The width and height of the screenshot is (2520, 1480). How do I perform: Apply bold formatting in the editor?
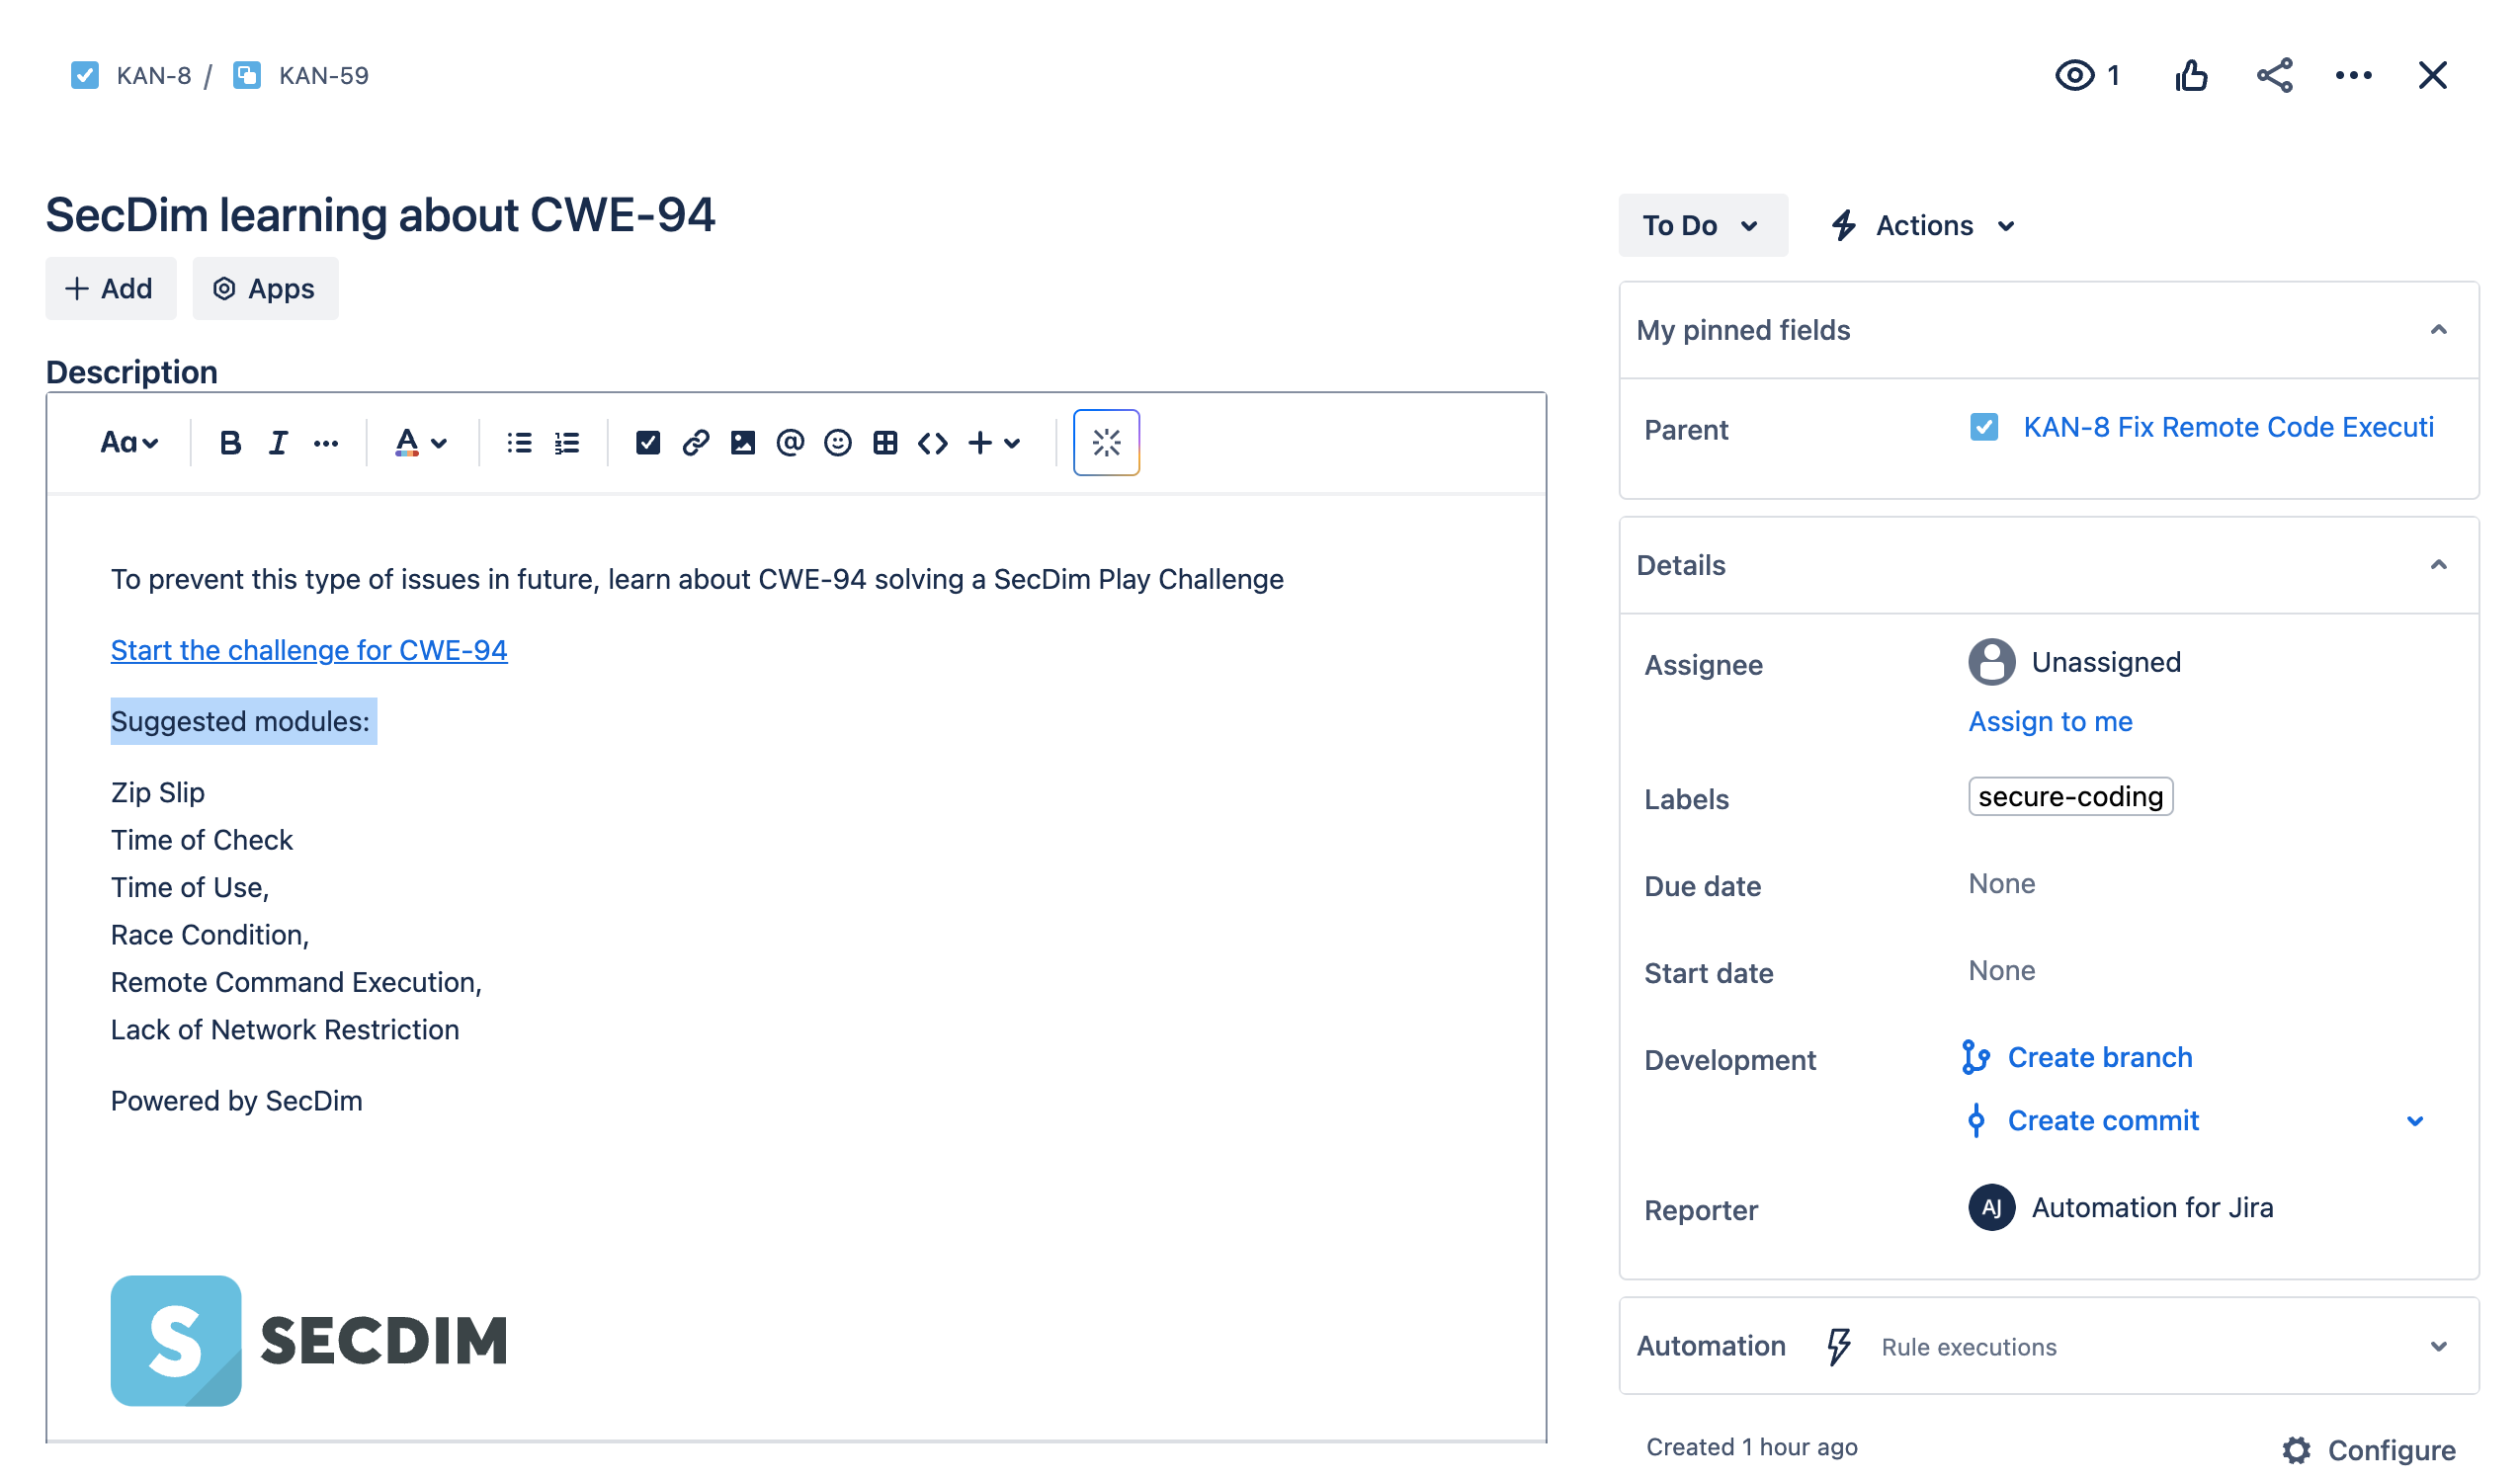(229, 442)
